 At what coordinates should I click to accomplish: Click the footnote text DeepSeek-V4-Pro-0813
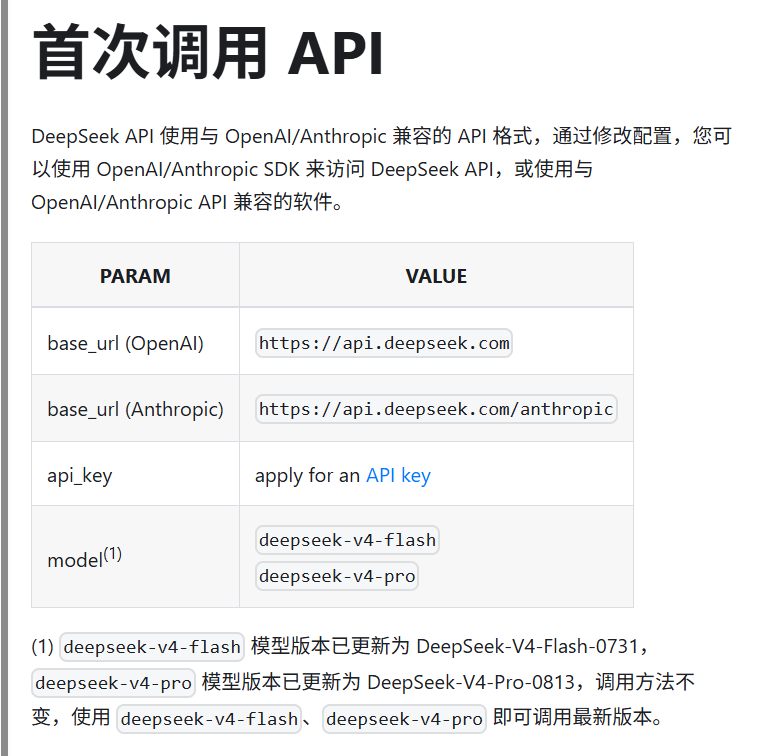(x=471, y=682)
